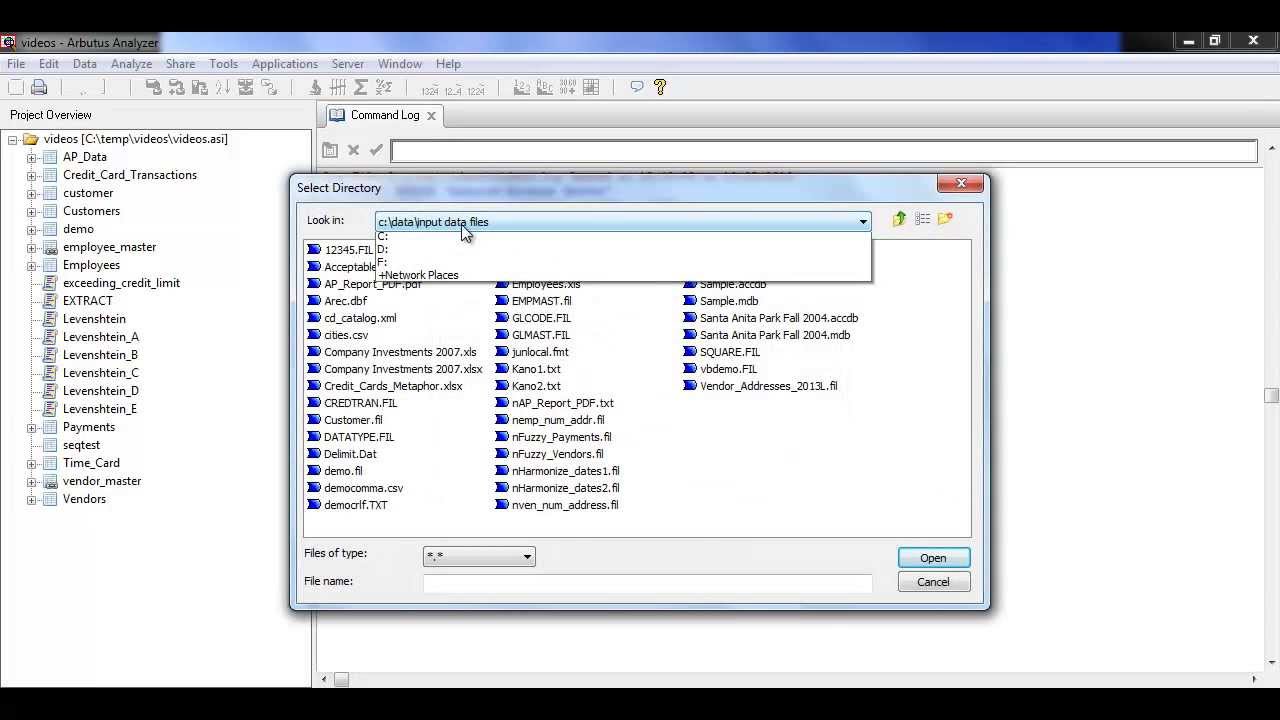Click the 12_4 Gaps toolbar icon
Screen dimensions: 1280x720
coord(452,88)
